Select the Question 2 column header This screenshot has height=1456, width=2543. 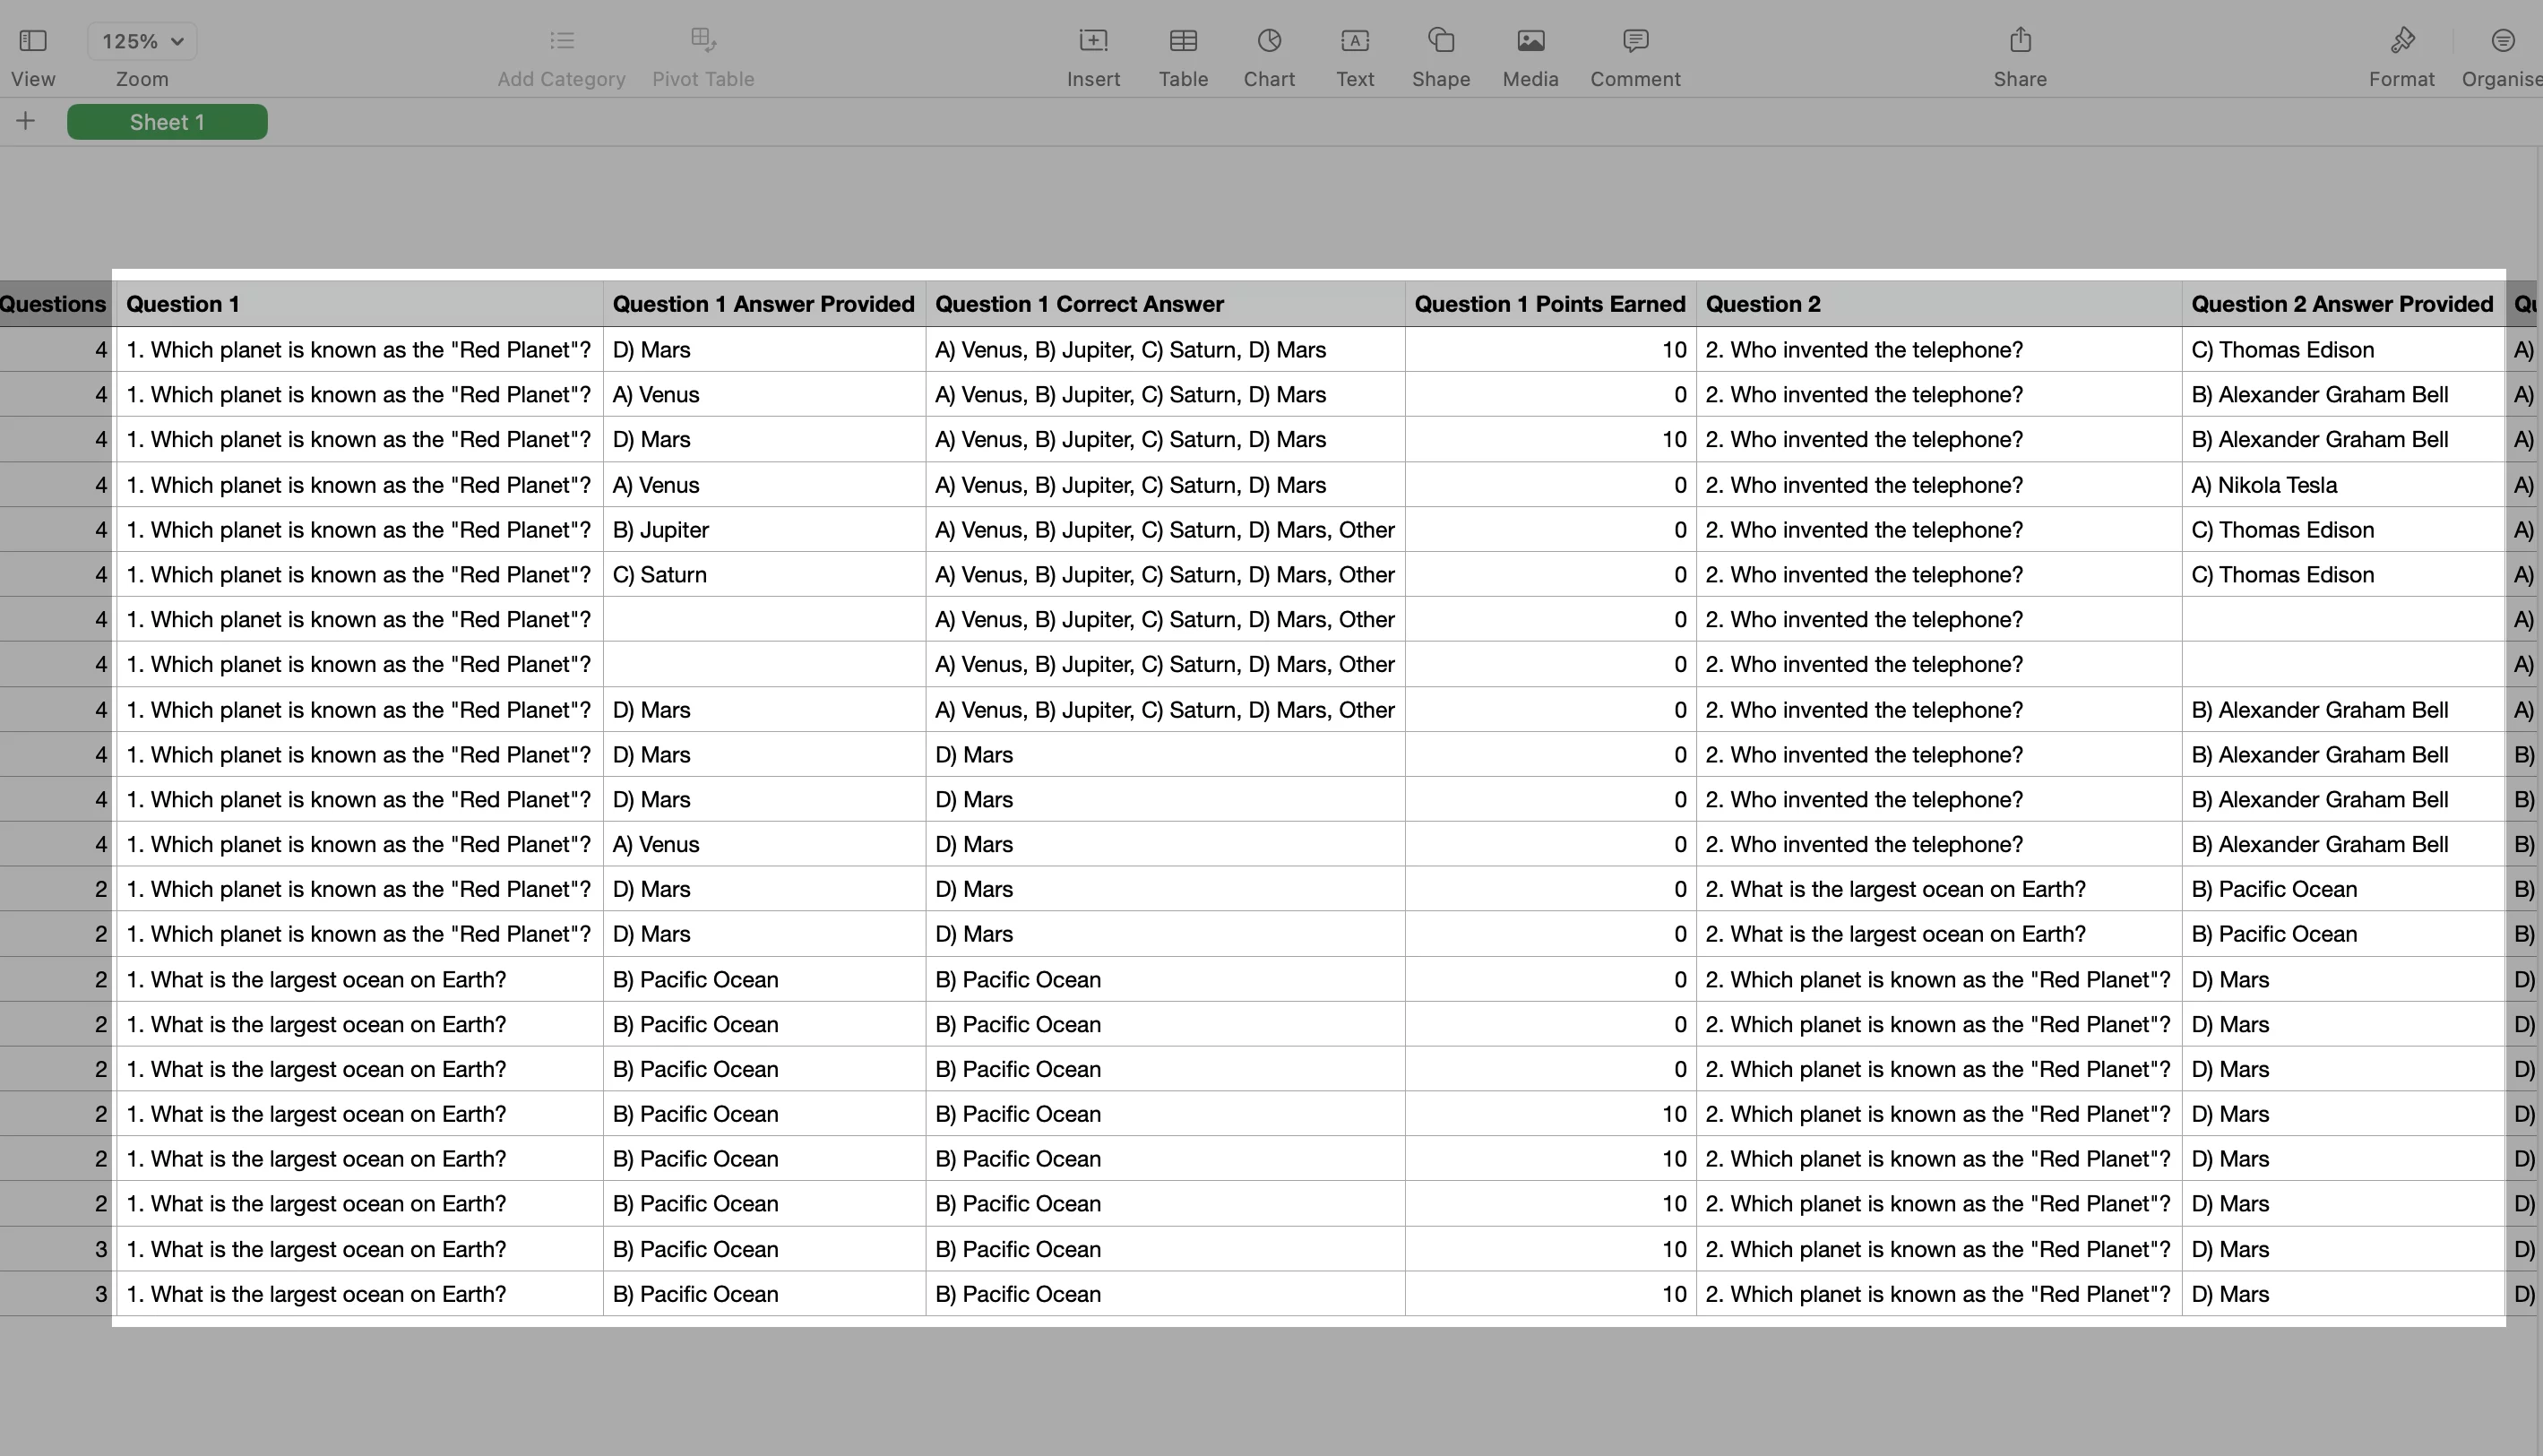click(1939, 304)
